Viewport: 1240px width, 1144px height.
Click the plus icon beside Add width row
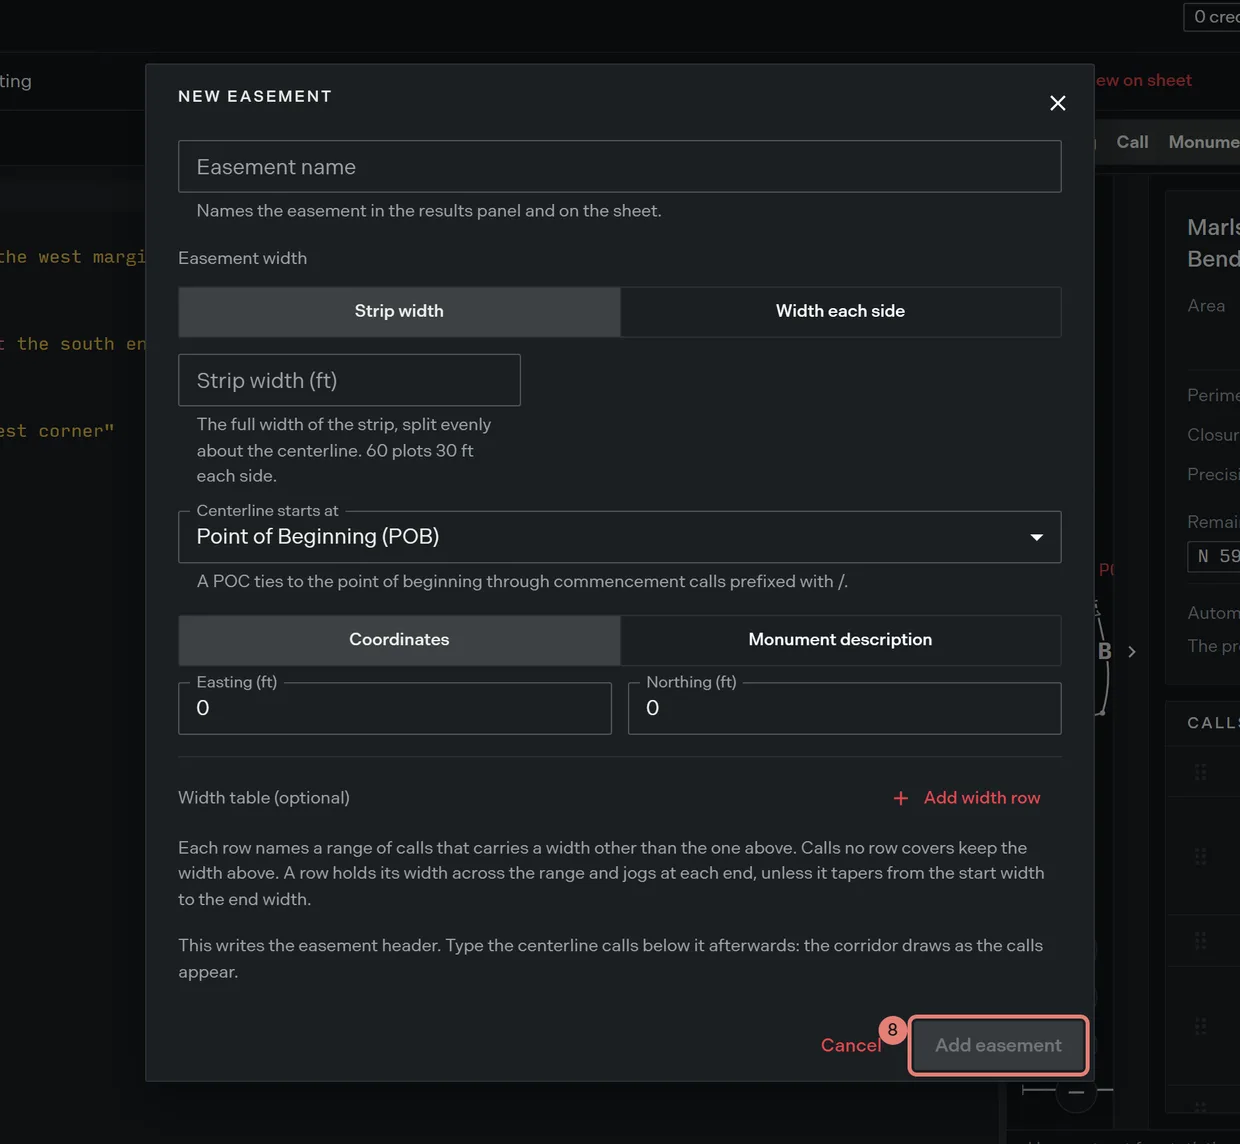[x=900, y=798]
